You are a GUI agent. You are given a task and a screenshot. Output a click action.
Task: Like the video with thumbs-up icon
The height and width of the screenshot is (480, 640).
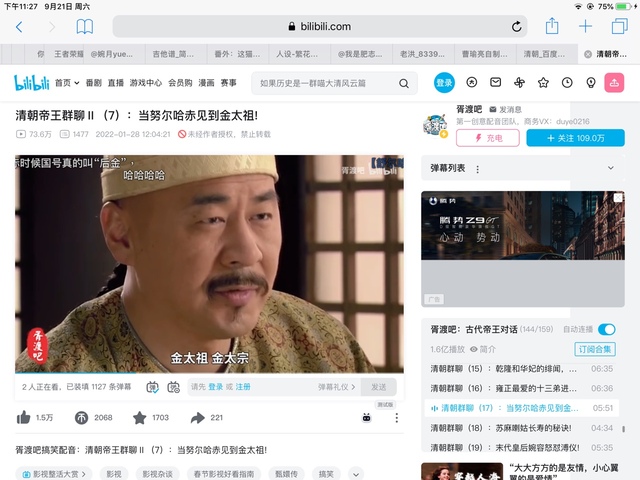(x=23, y=418)
